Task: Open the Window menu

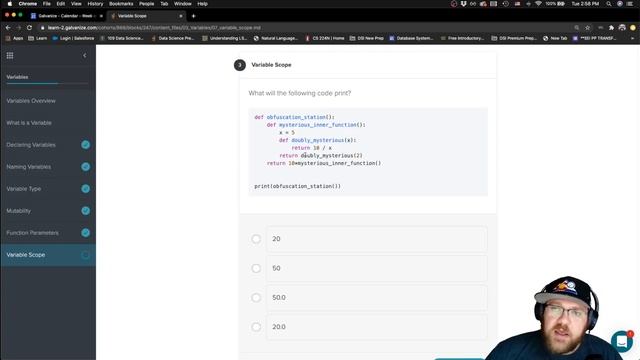Action: coord(182,4)
